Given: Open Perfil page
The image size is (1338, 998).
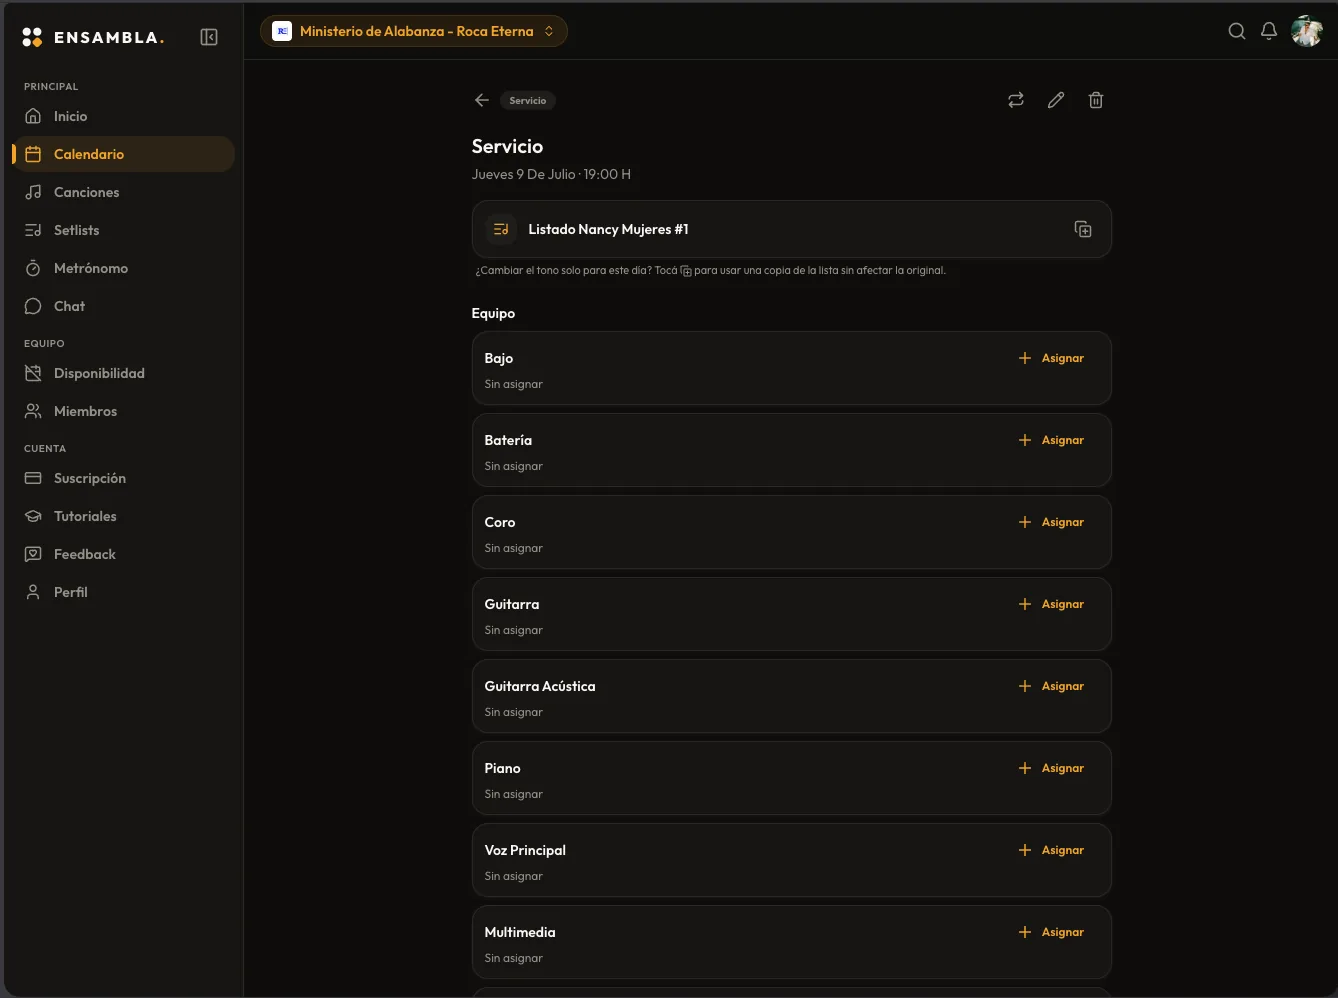Looking at the screenshot, I should click(123, 592).
